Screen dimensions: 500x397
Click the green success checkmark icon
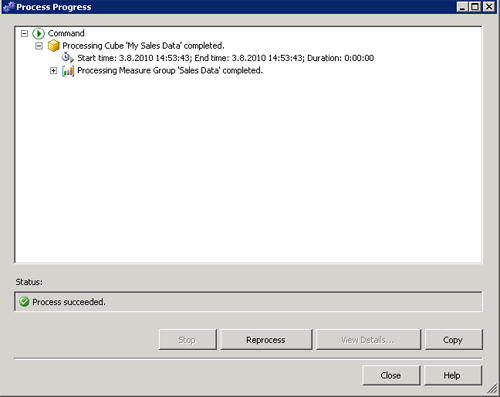[x=24, y=302]
